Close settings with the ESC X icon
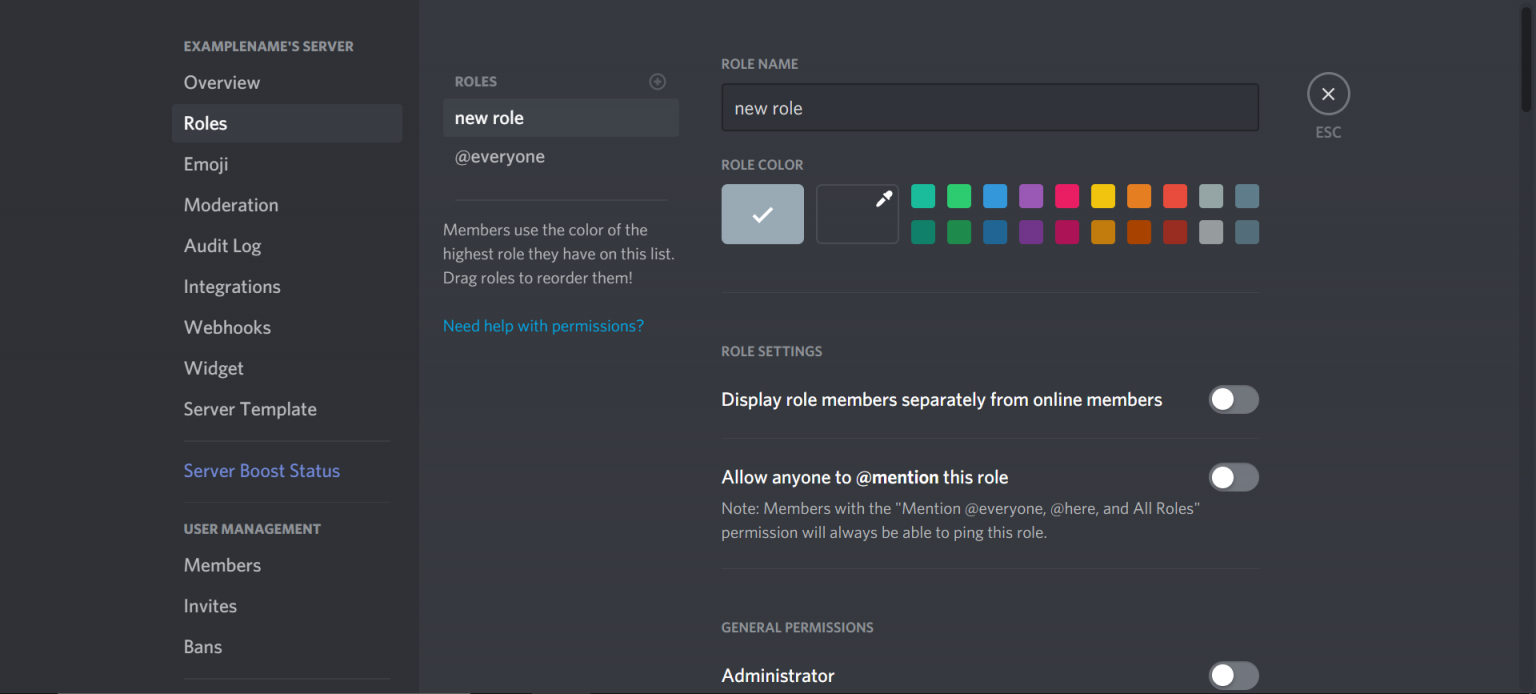The image size is (1536, 694). pos(1328,94)
